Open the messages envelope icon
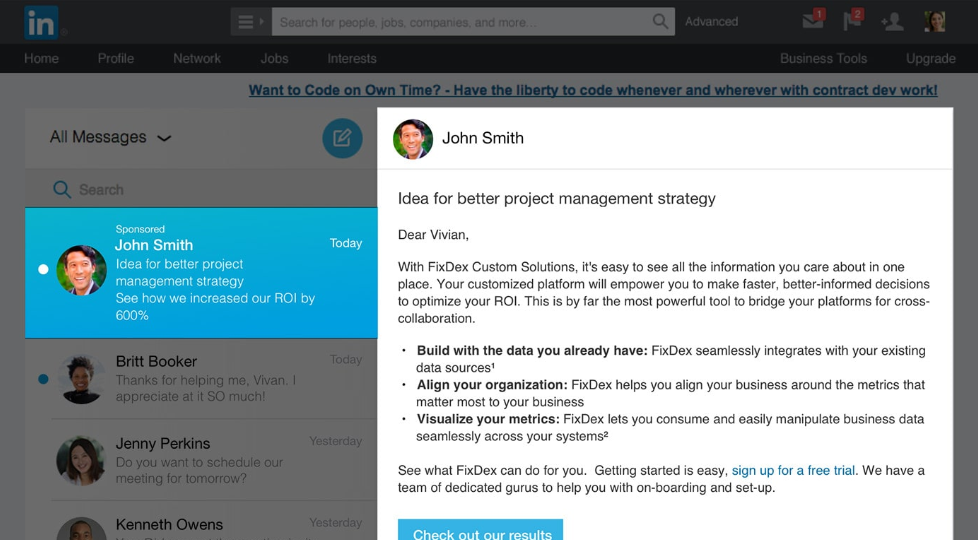978x540 pixels. (813, 21)
